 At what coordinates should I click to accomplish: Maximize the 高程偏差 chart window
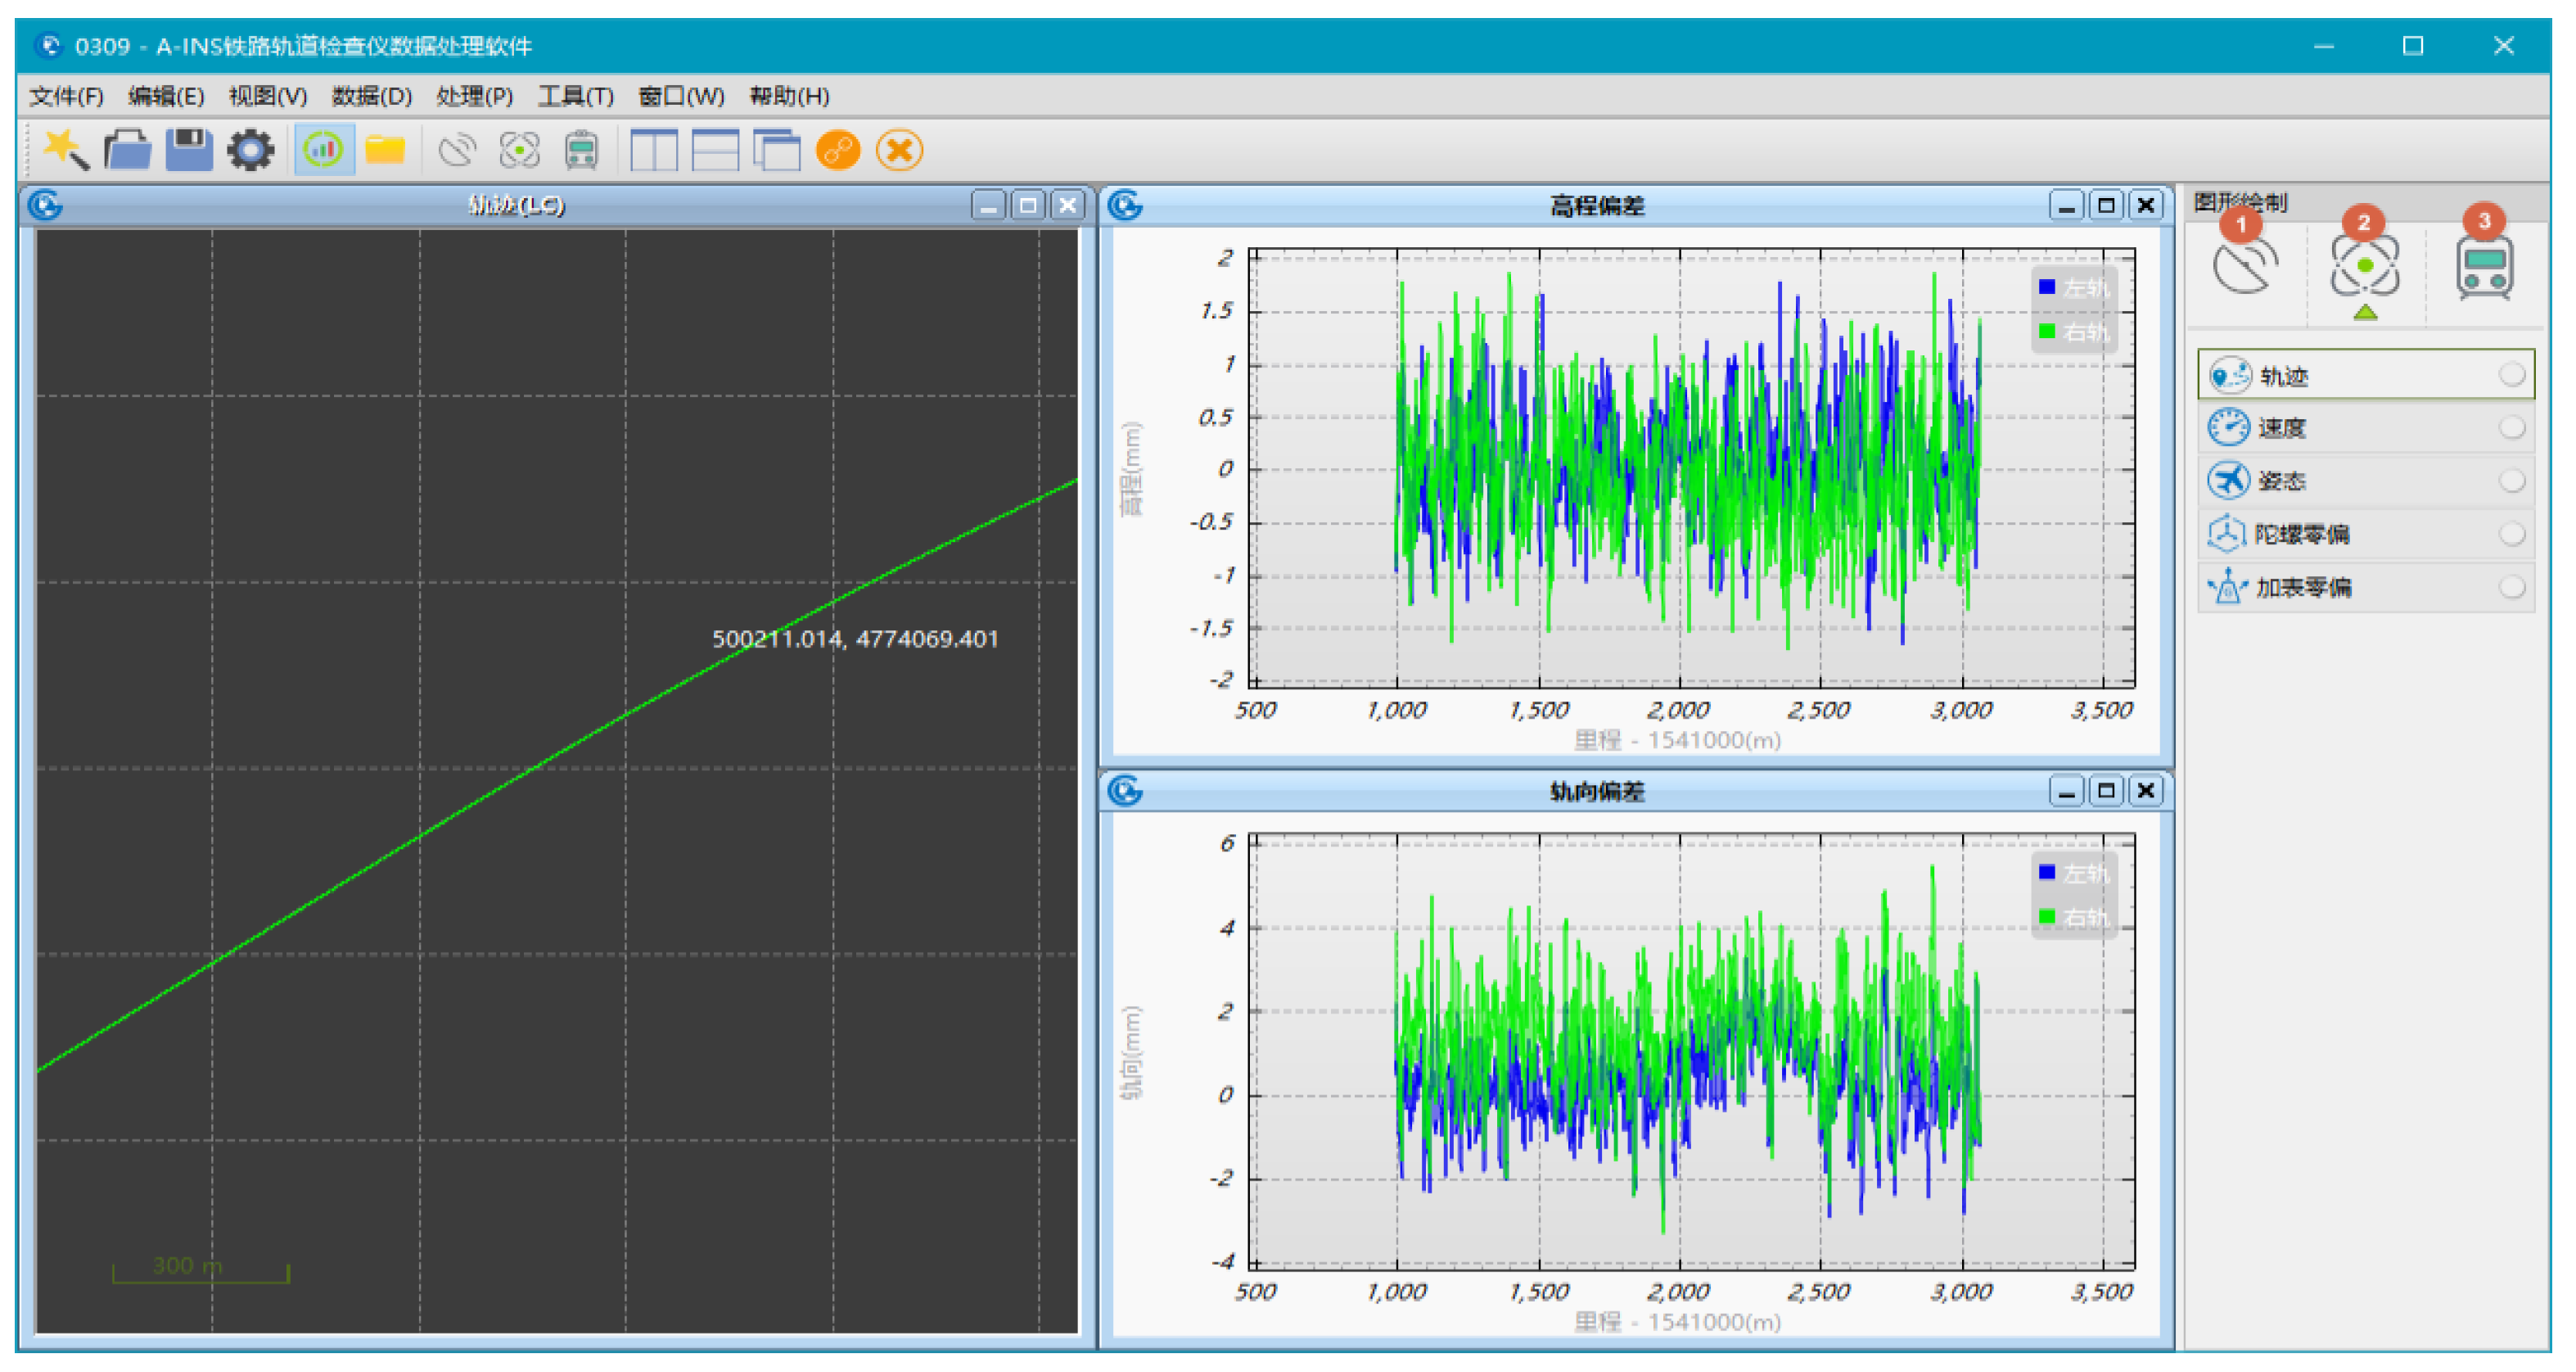[x=2106, y=205]
